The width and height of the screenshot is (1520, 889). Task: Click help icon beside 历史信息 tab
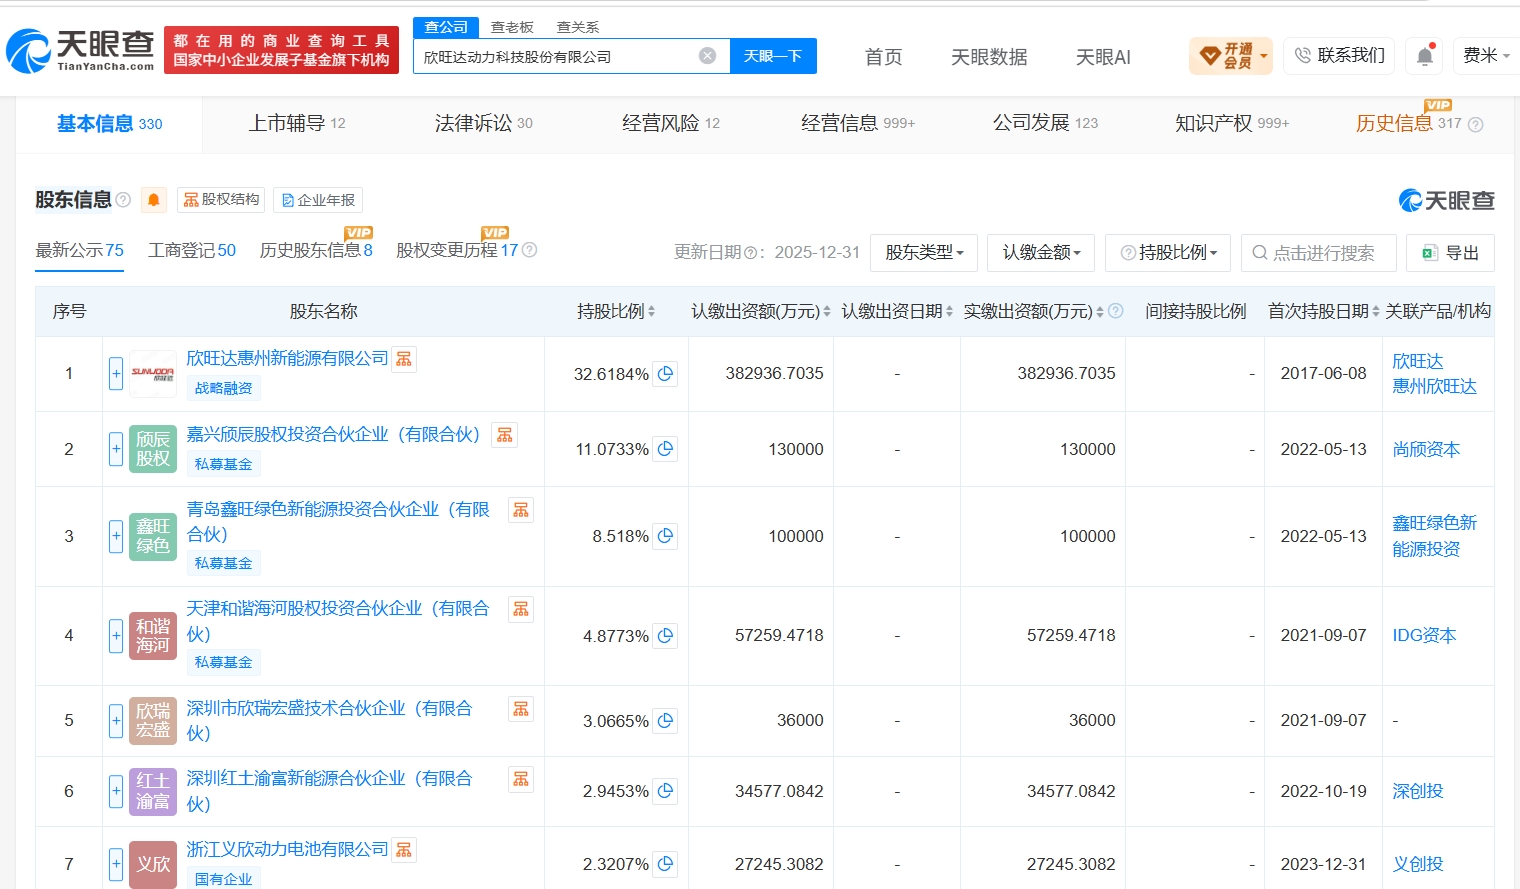pyautogui.click(x=1475, y=125)
